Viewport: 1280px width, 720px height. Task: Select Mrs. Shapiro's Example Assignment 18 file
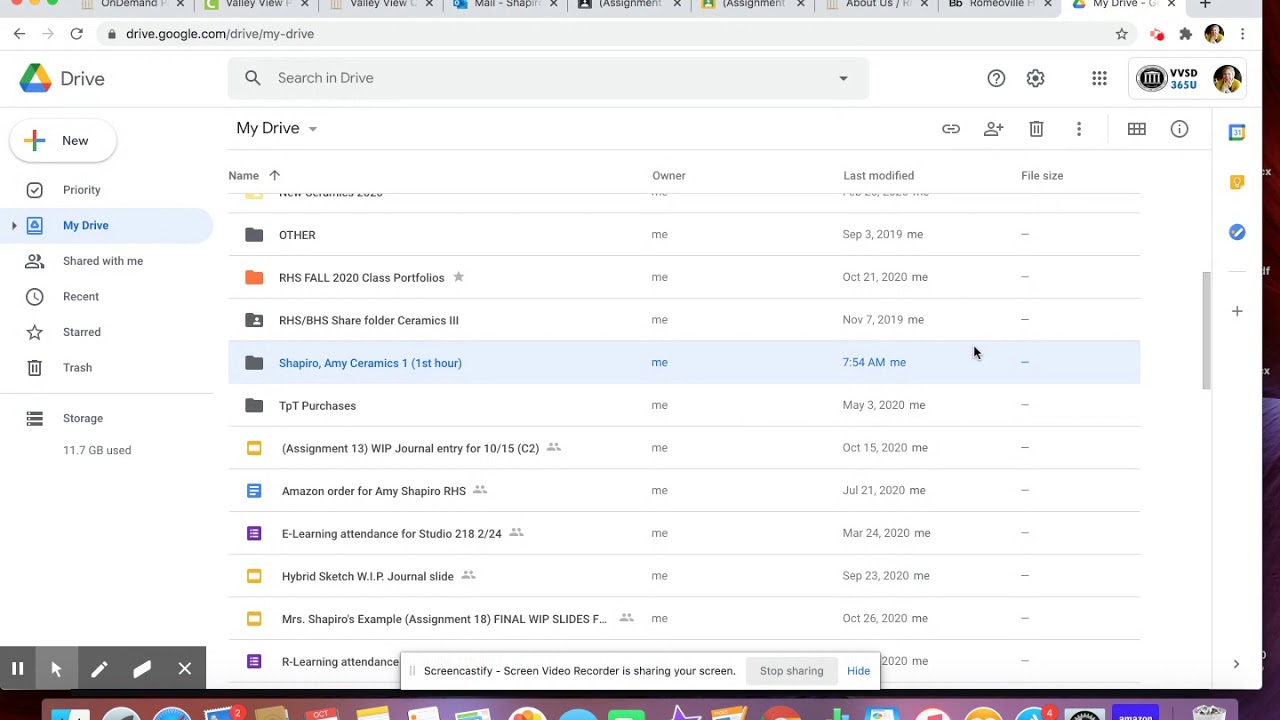(x=684, y=619)
